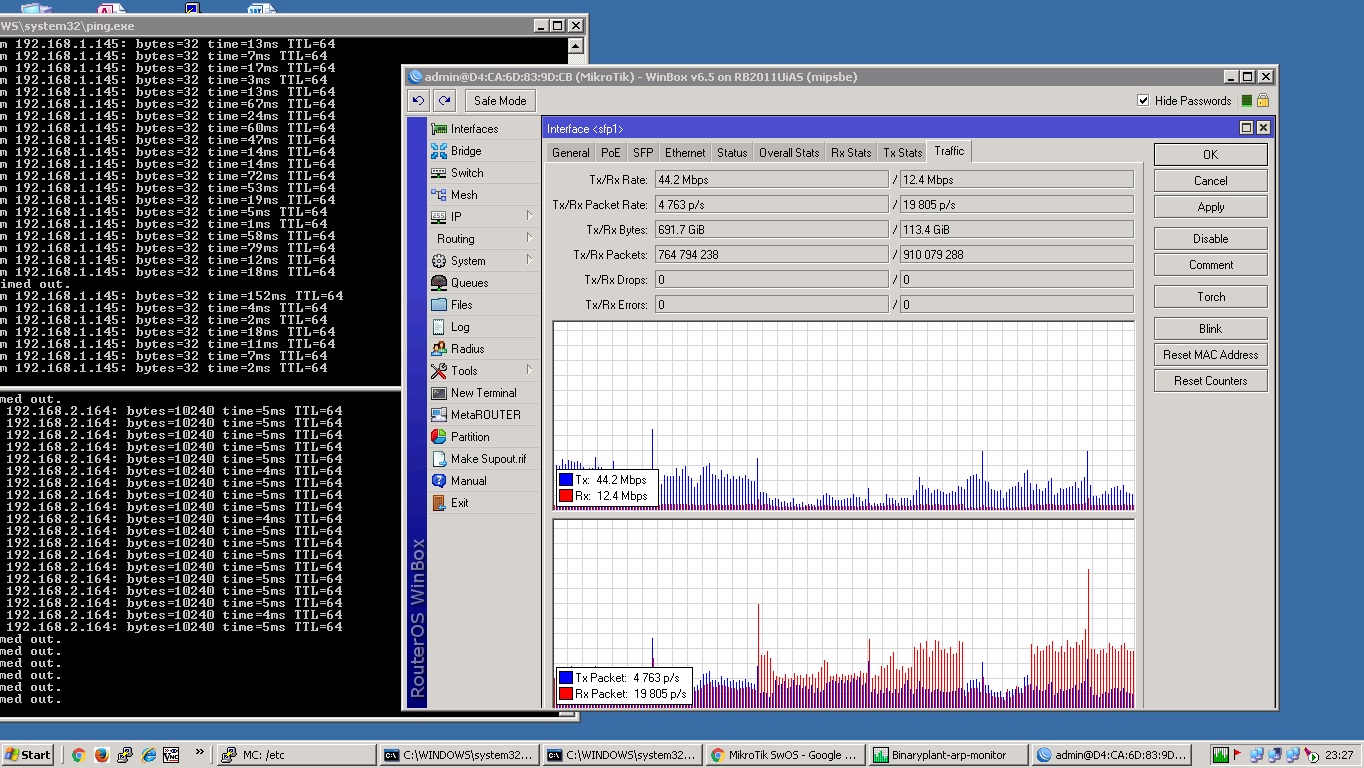The height and width of the screenshot is (768, 1364).
Task: Click the Torch button
Action: tap(1211, 297)
